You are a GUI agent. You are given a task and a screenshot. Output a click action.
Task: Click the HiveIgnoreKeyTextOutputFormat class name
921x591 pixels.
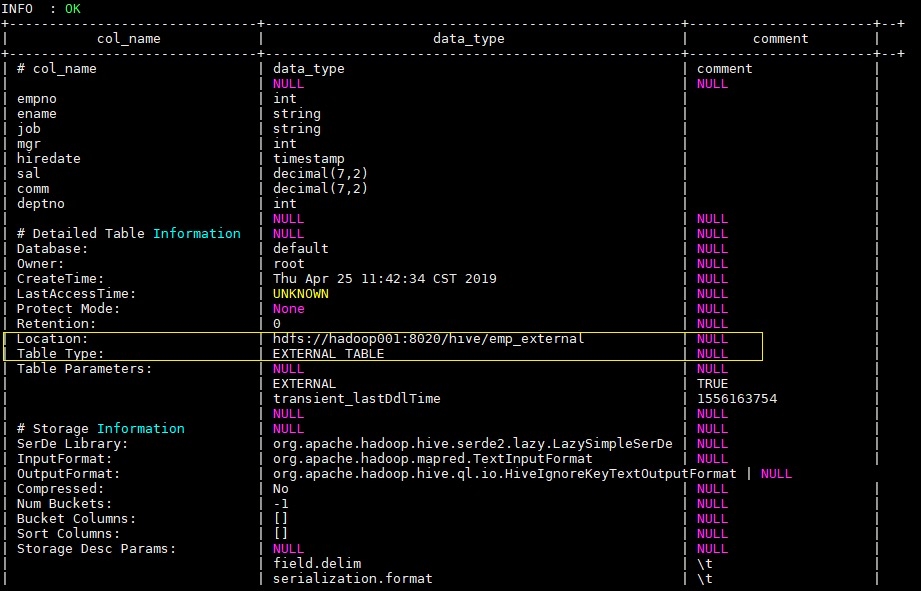(x=504, y=474)
